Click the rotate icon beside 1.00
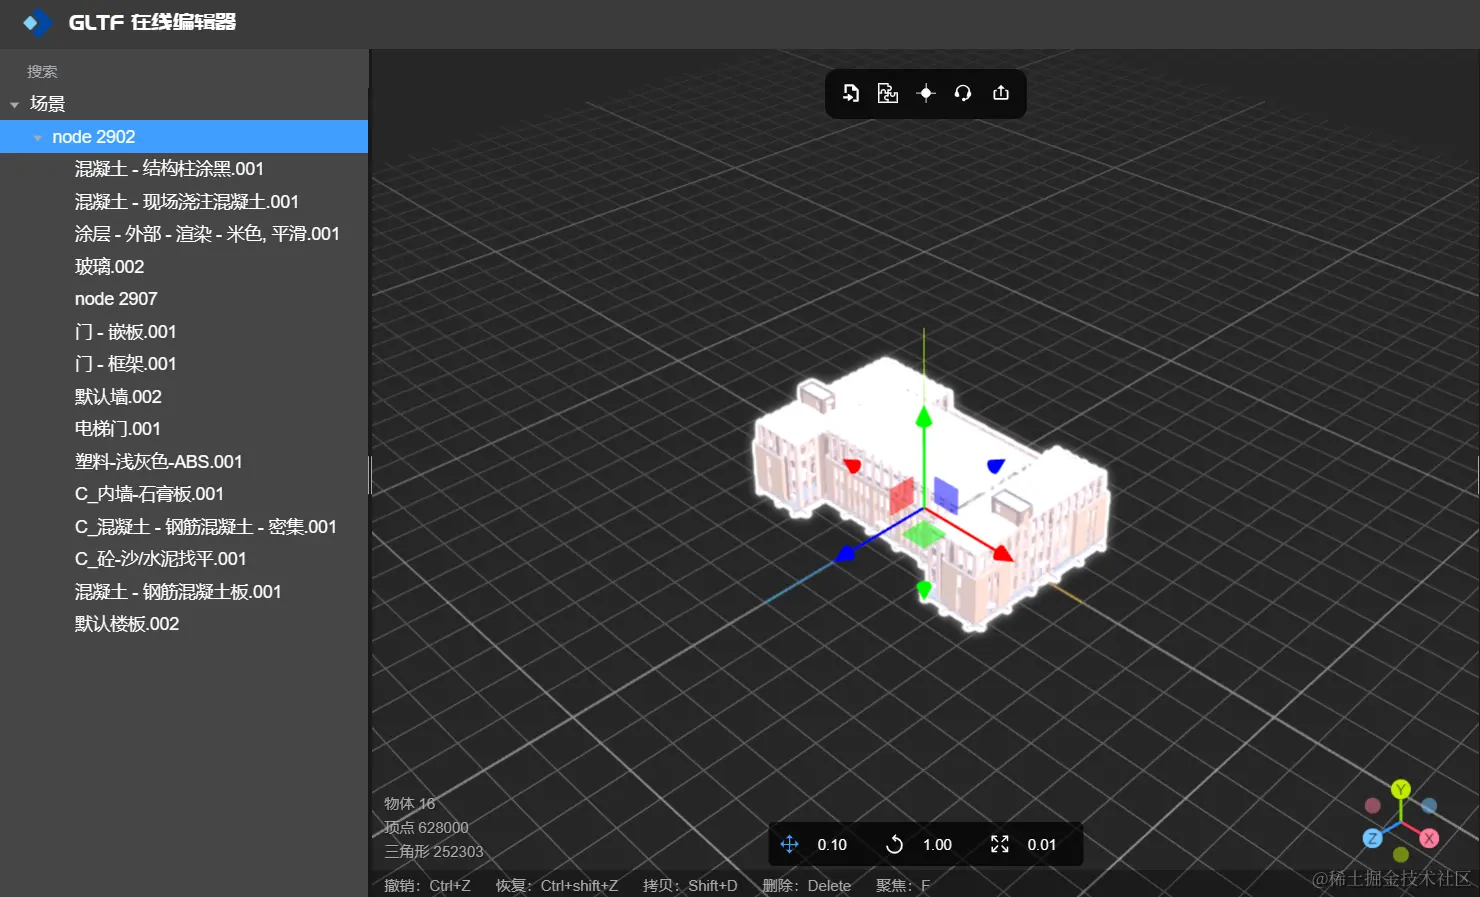Image resolution: width=1480 pixels, height=897 pixels. [x=895, y=844]
